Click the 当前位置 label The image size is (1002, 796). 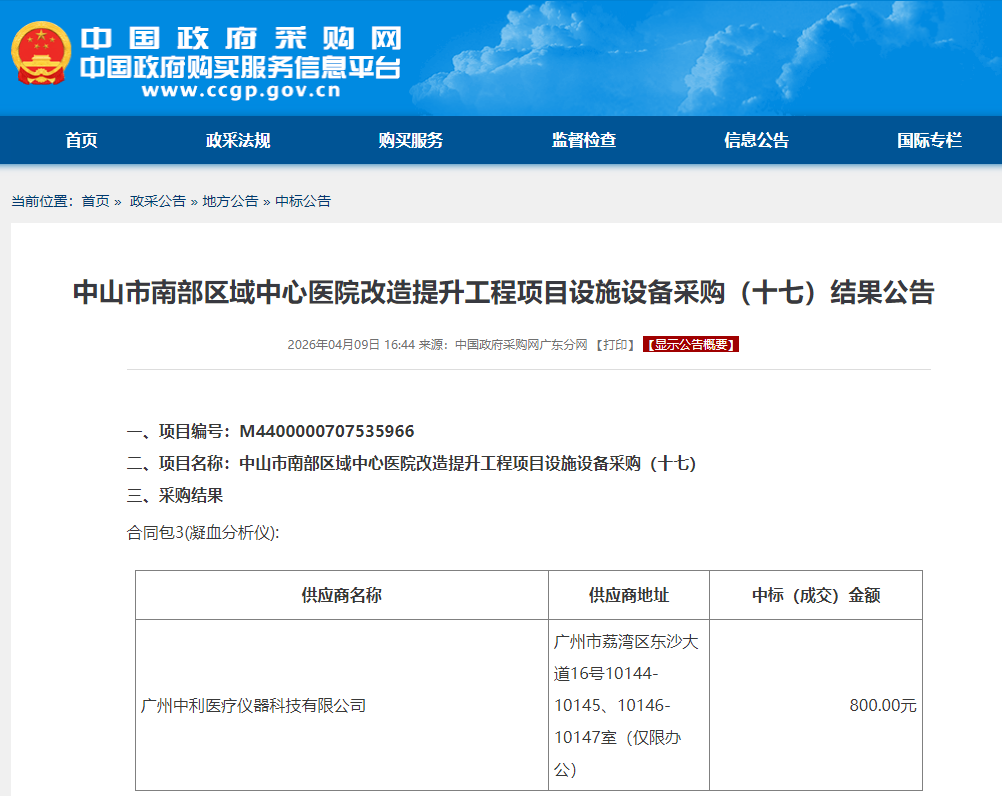click(43, 201)
